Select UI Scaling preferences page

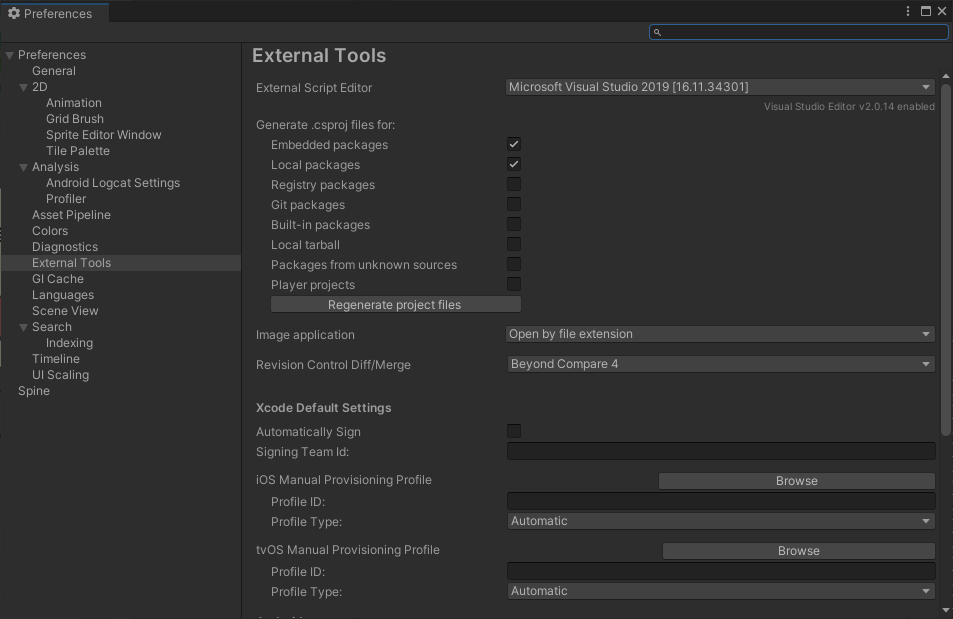tap(60, 375)
